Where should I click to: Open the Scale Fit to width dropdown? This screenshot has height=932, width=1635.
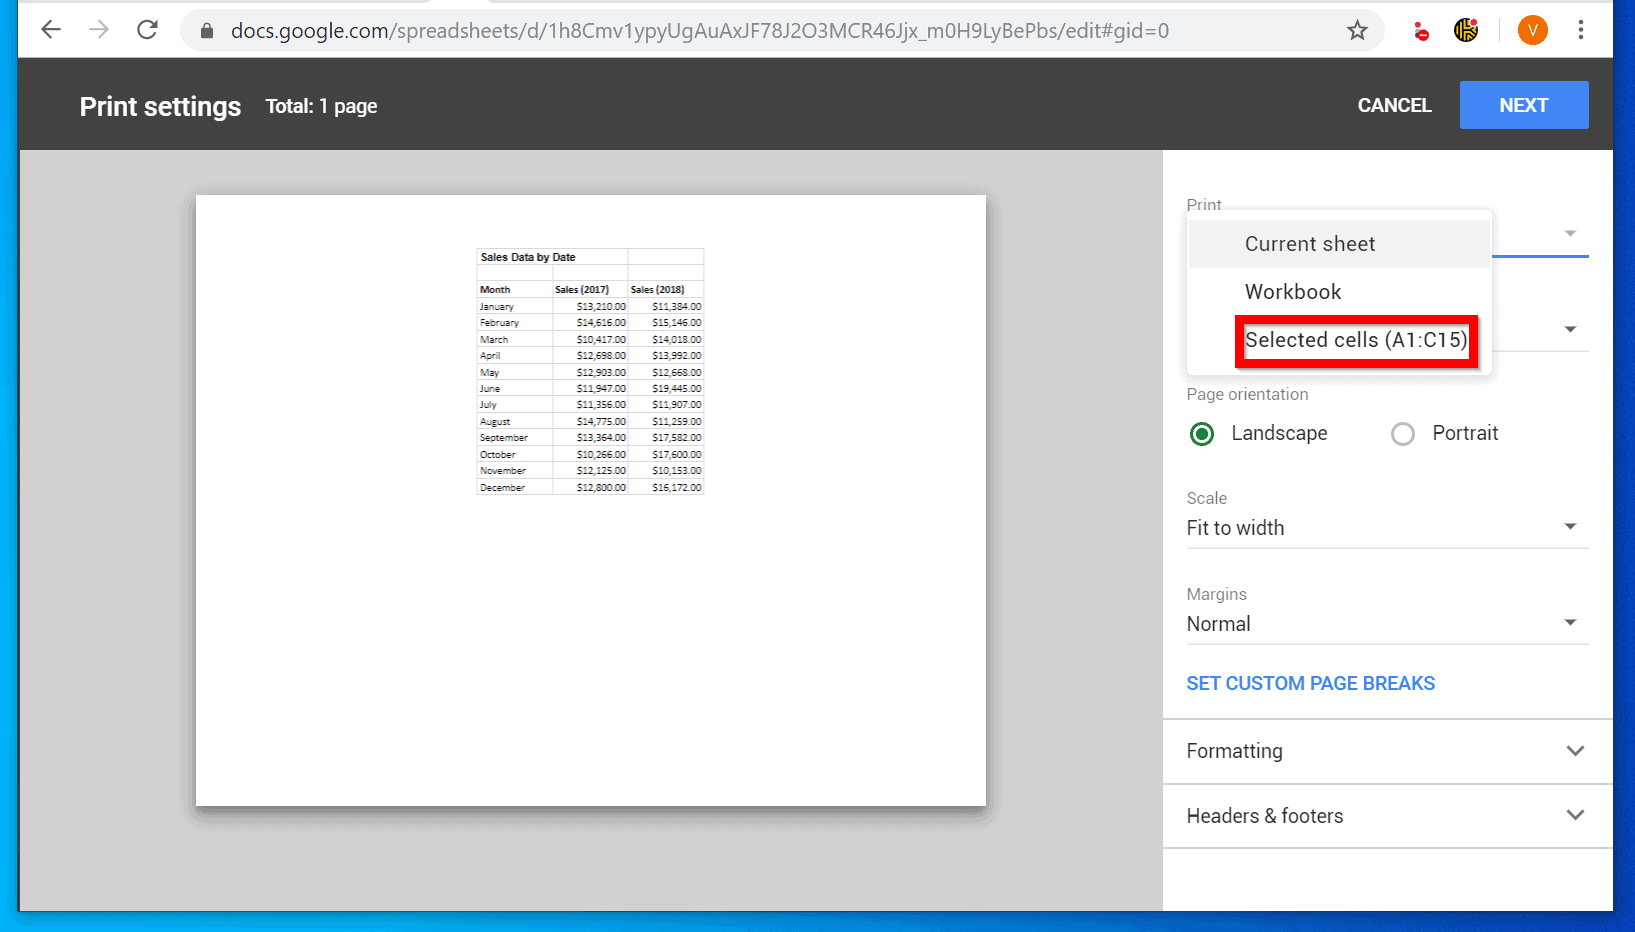(1386, 528)
